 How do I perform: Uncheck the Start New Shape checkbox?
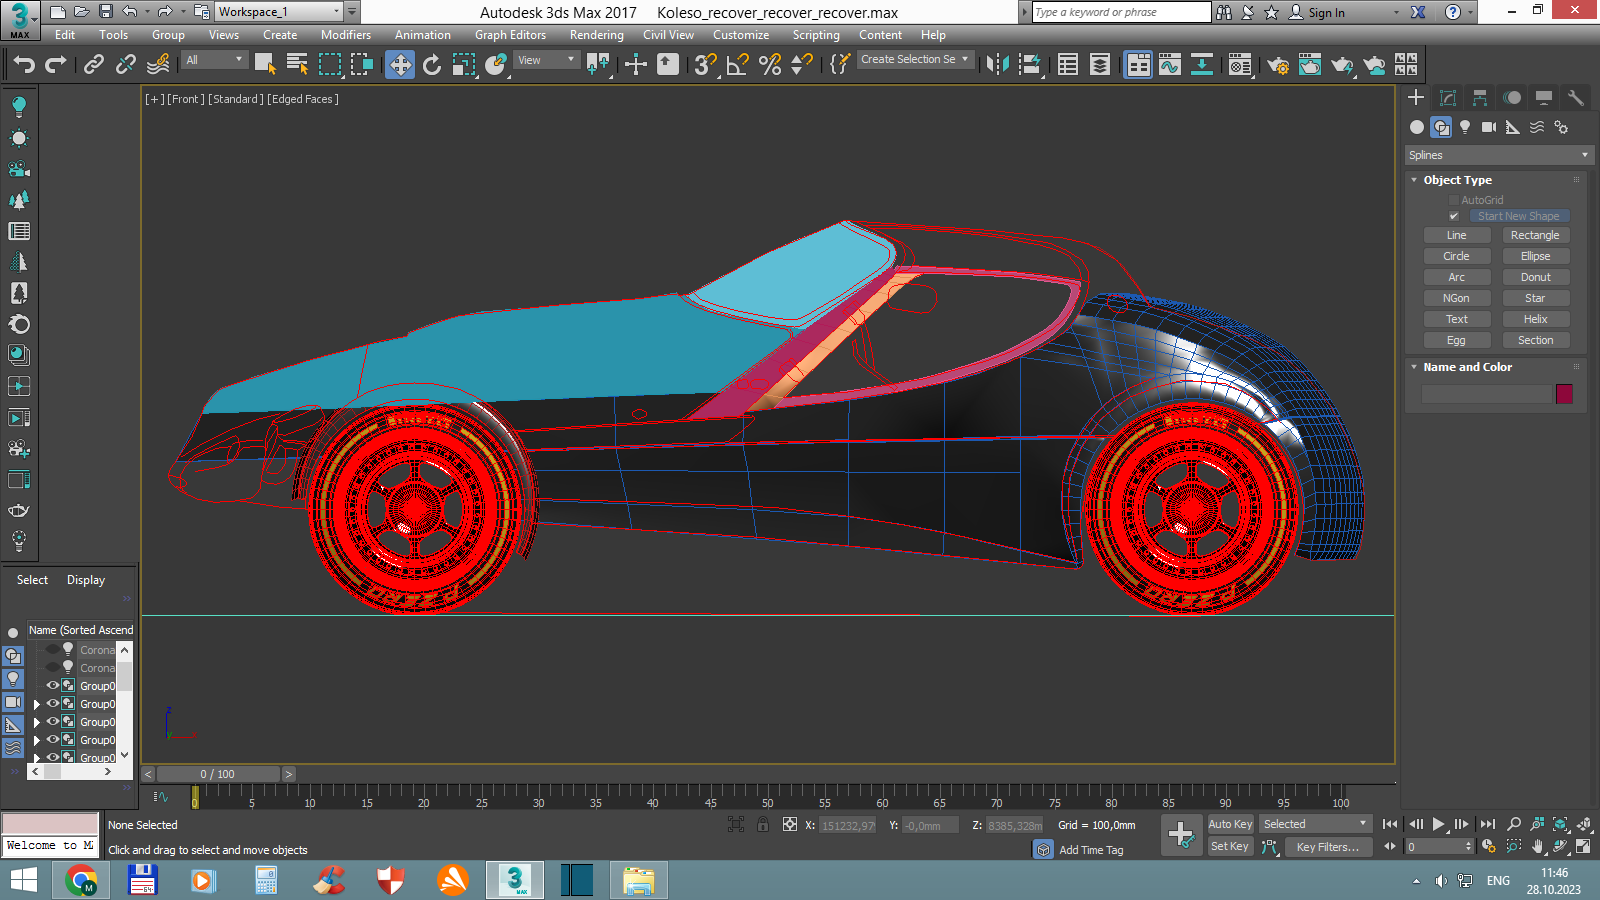[x=1454, y=216]
